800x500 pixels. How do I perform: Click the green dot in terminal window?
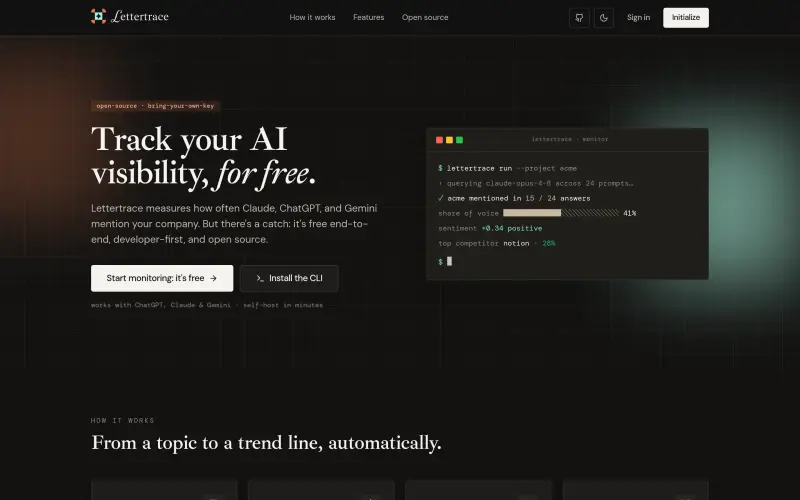459,140
